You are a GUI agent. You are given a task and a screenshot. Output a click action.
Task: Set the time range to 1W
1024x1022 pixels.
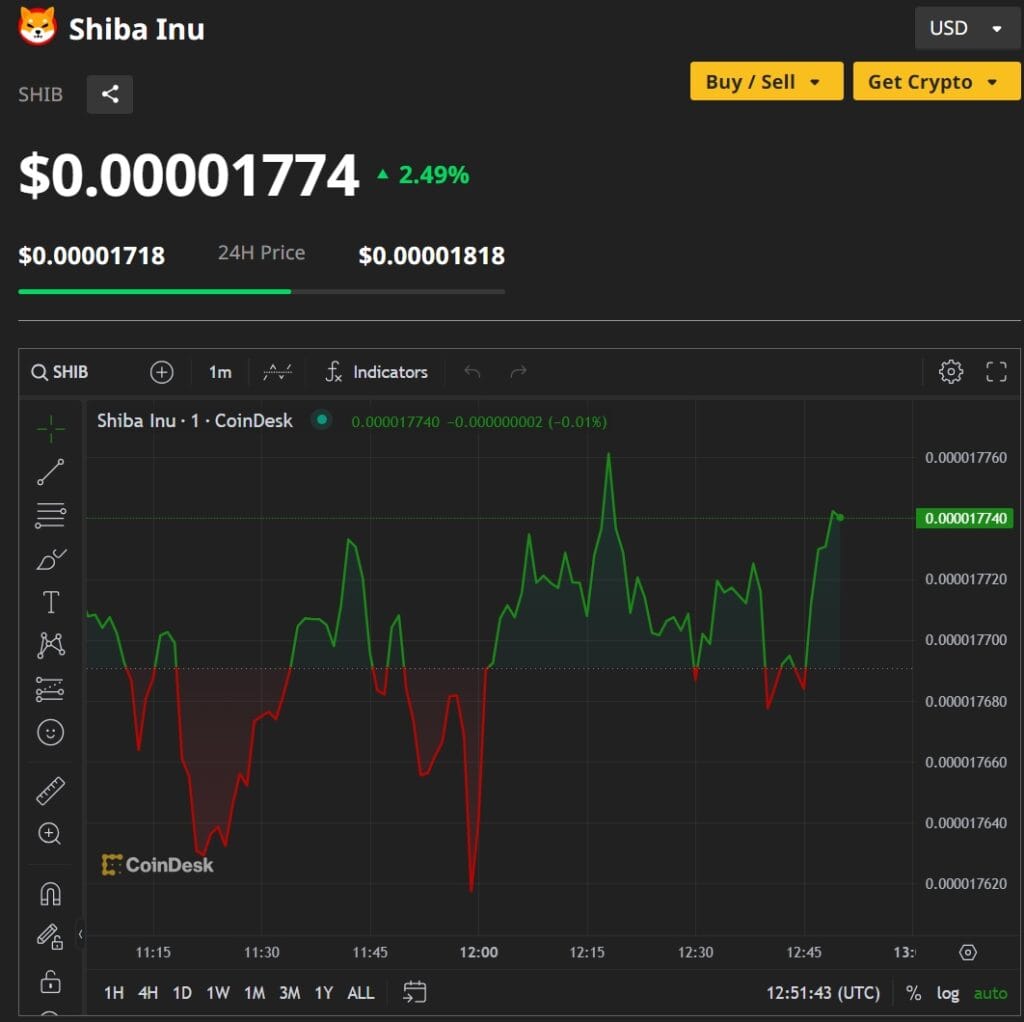pyautogui.click(x=217, y=993)
